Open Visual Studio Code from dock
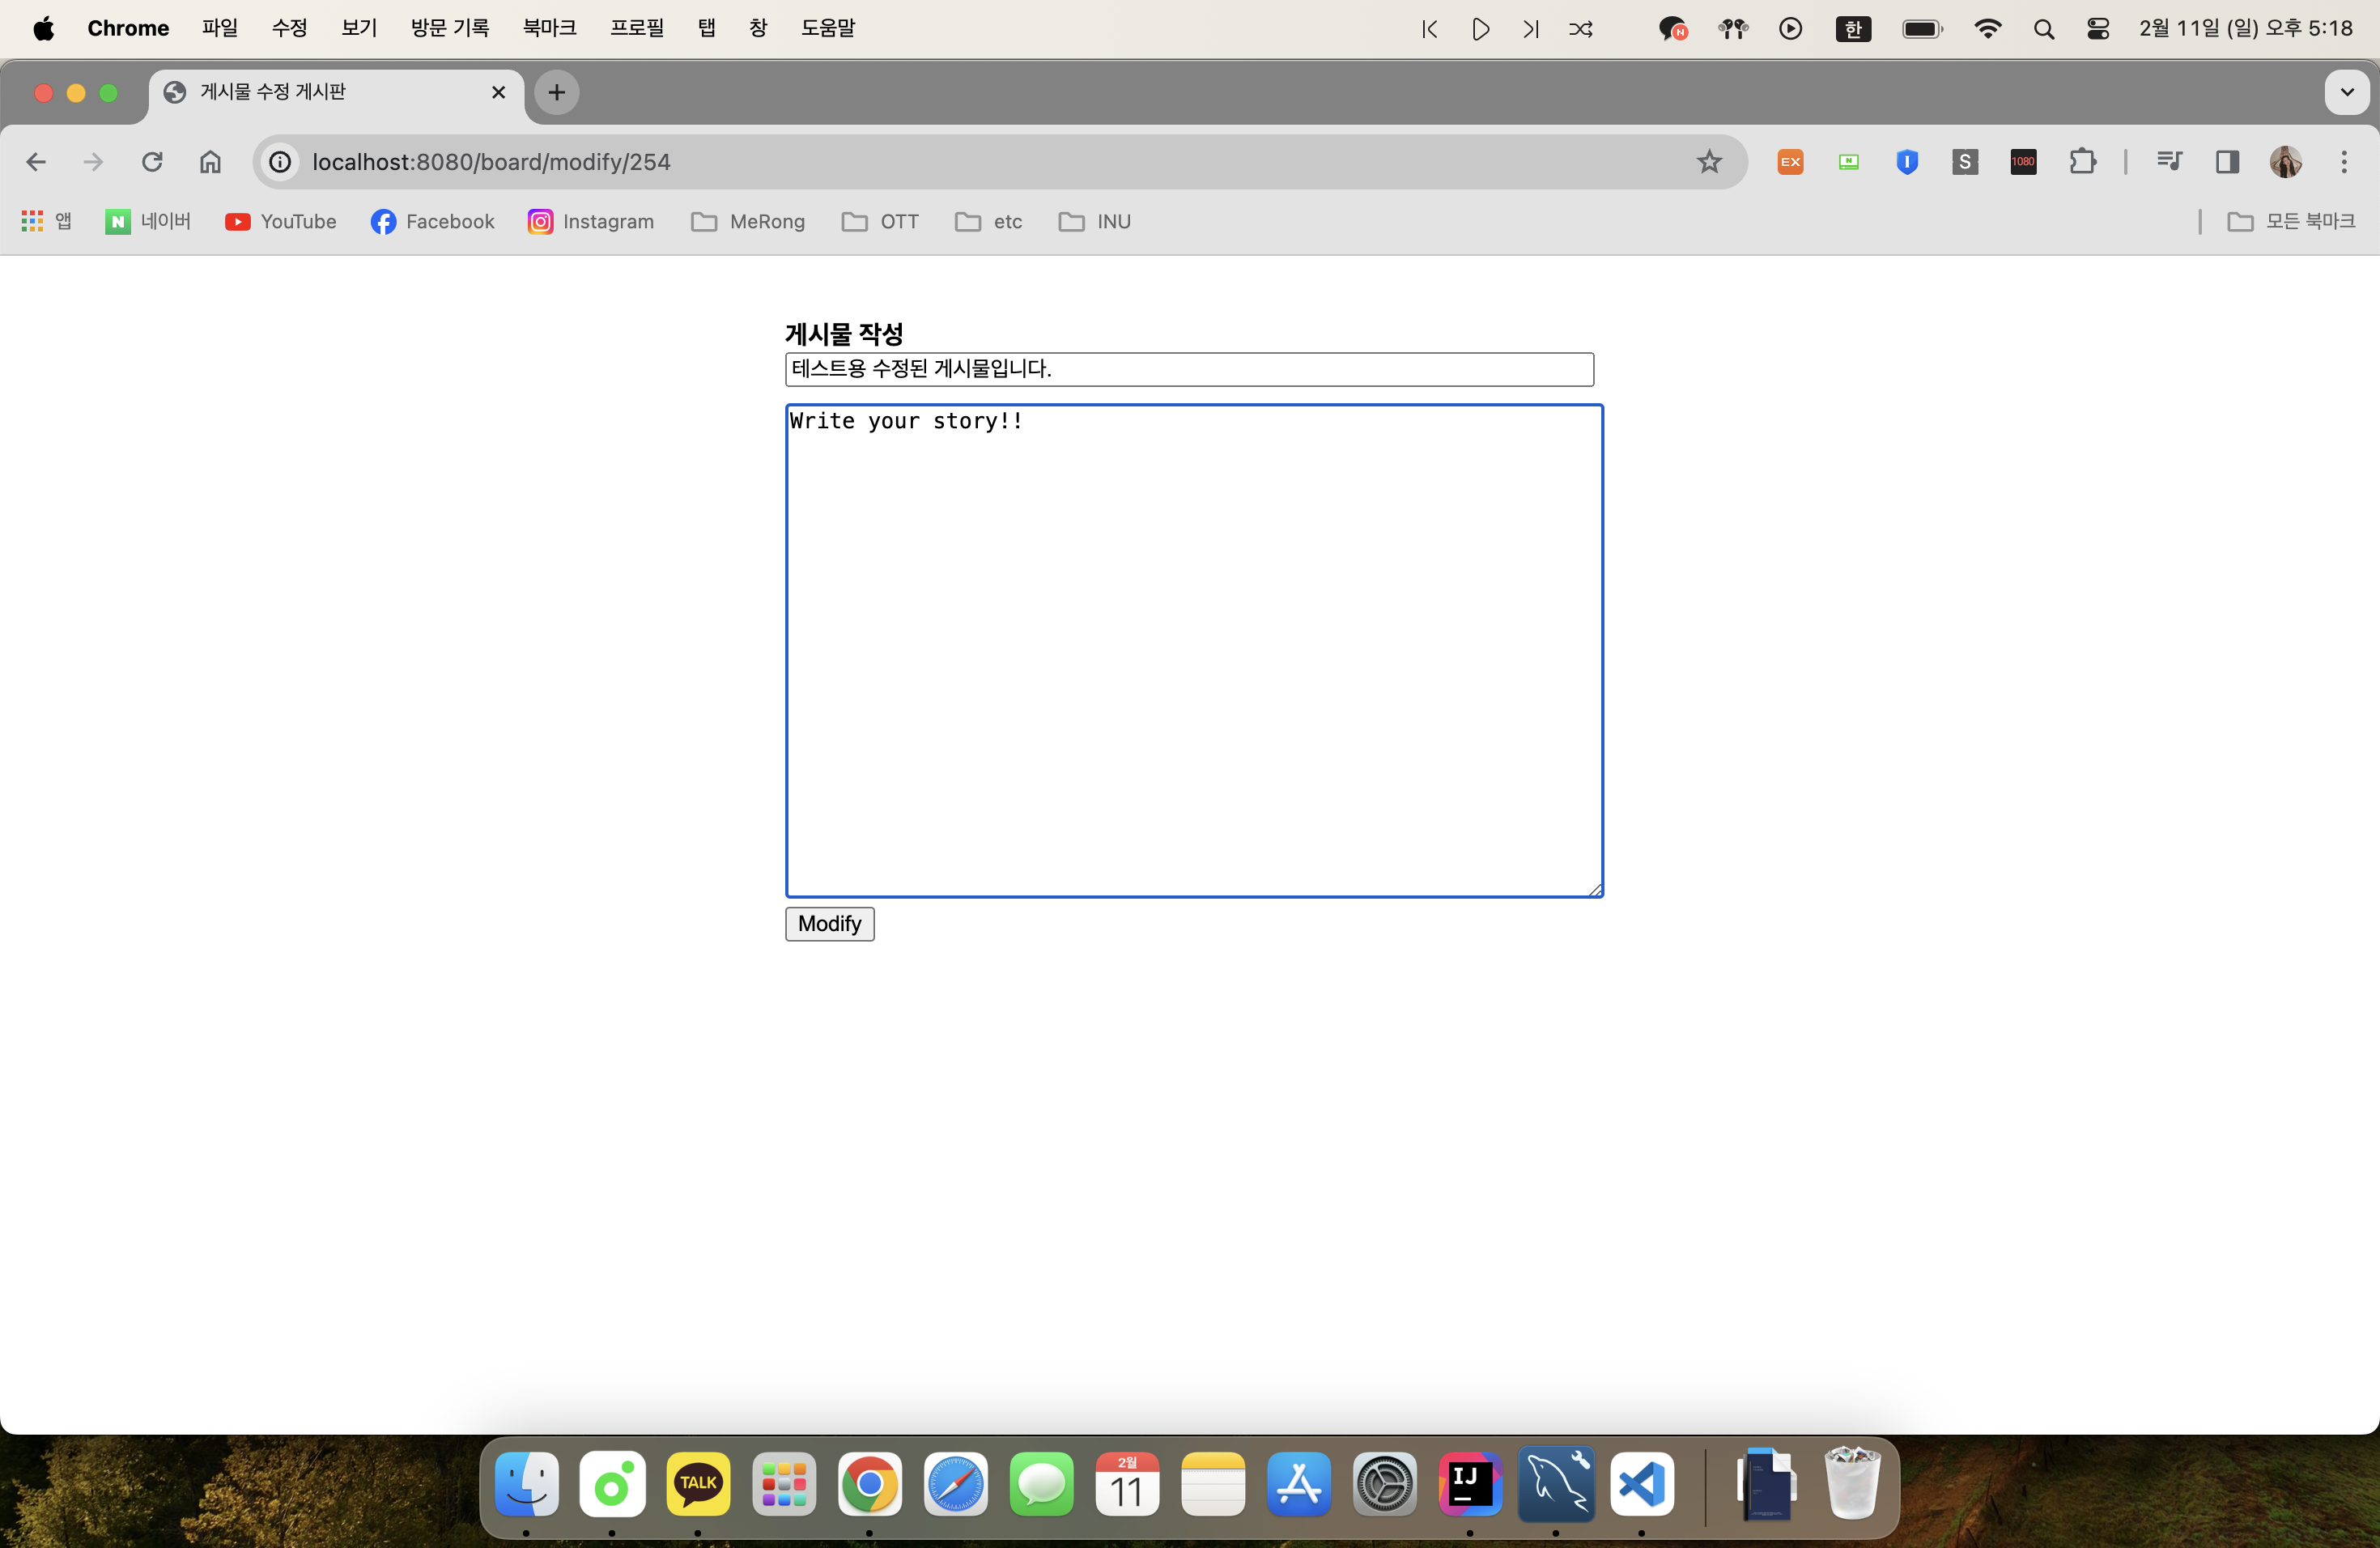This screenshot has width=2380, height=1548. [x=1641, y=1484]
